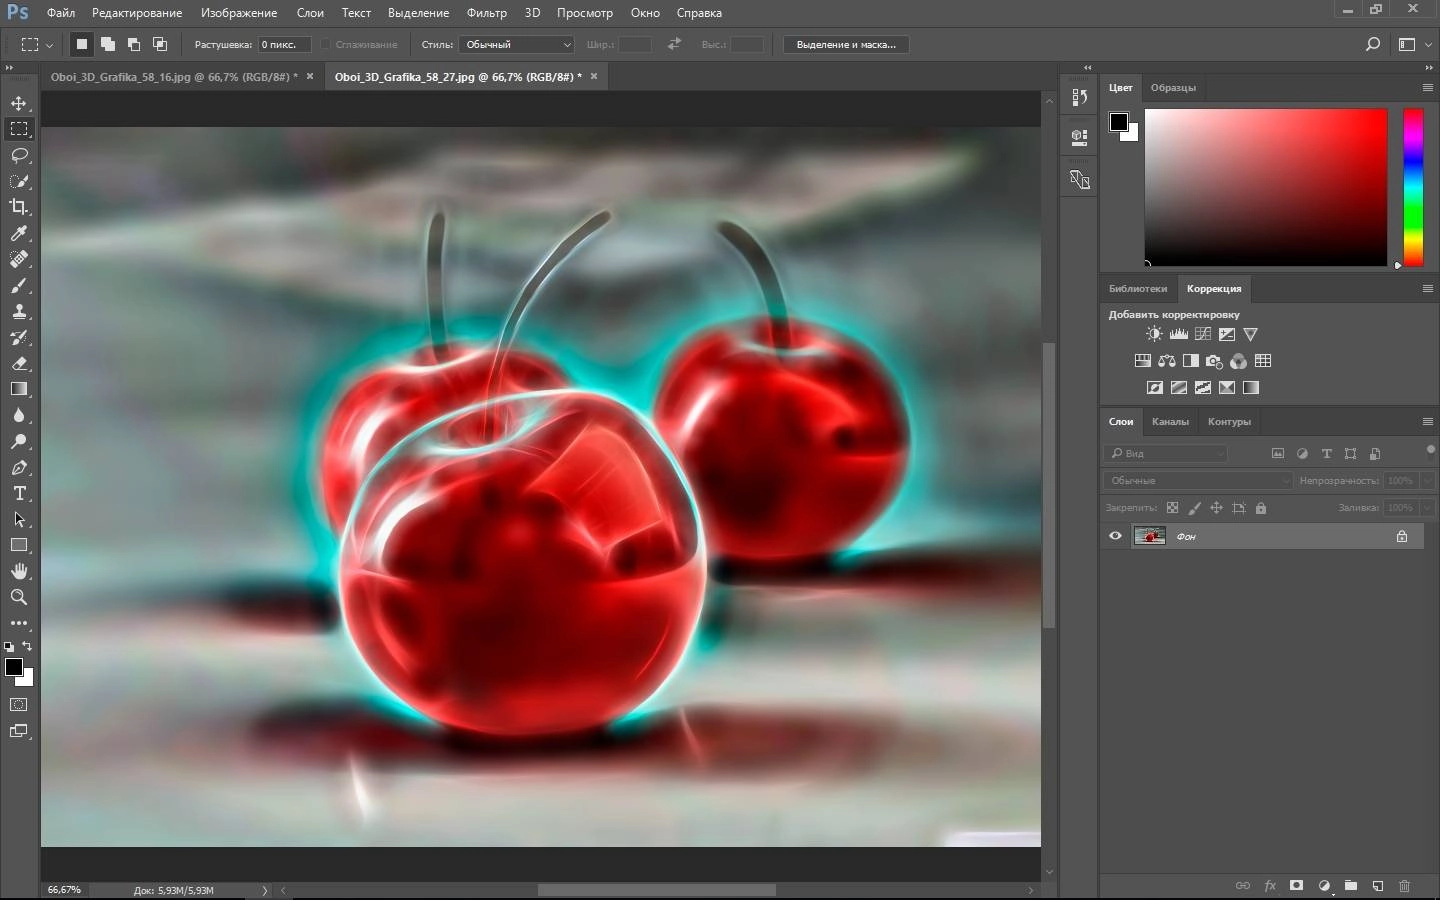Select the Quick Selection tool
Screen dimensions: 1440x900
pos(19,181)
